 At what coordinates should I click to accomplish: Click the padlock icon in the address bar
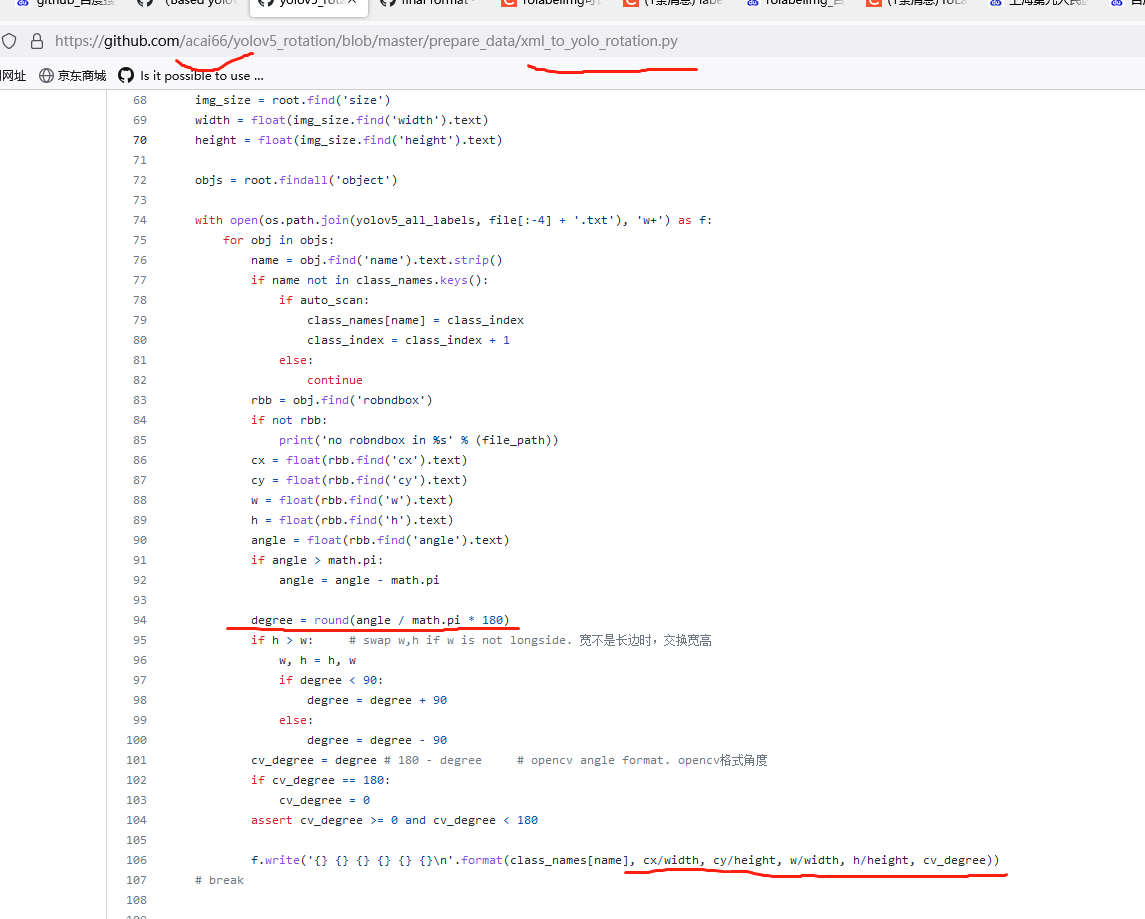point(35,41)
